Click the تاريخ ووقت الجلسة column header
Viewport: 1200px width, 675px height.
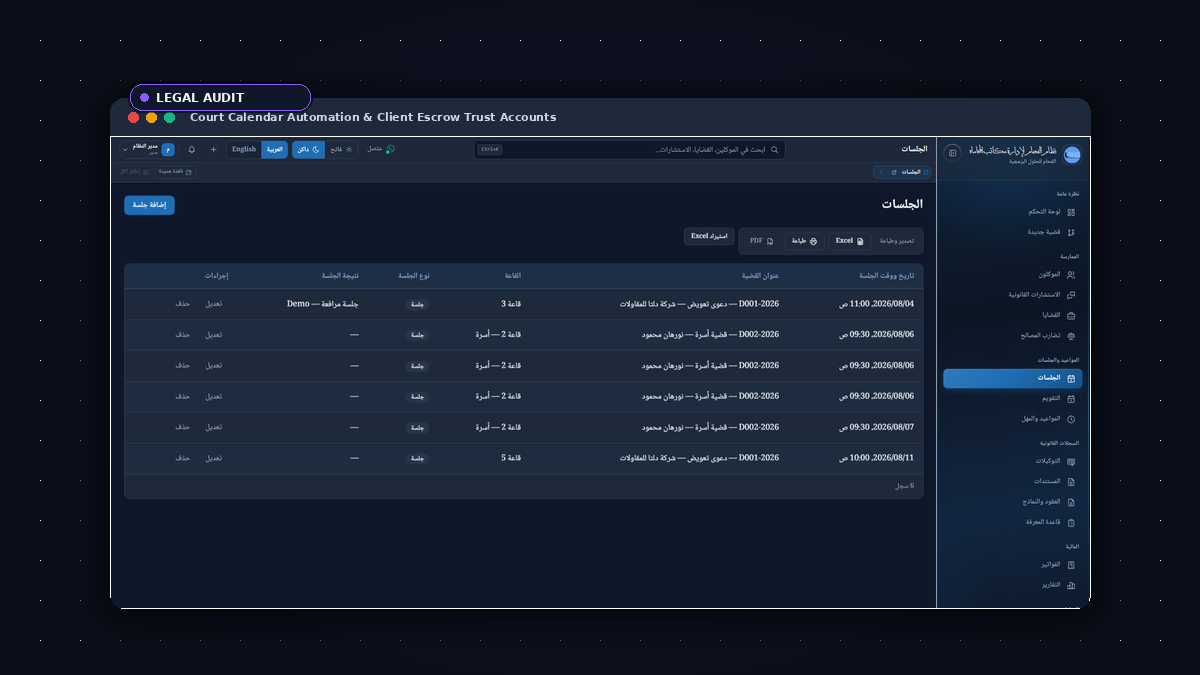coord(887,276)
